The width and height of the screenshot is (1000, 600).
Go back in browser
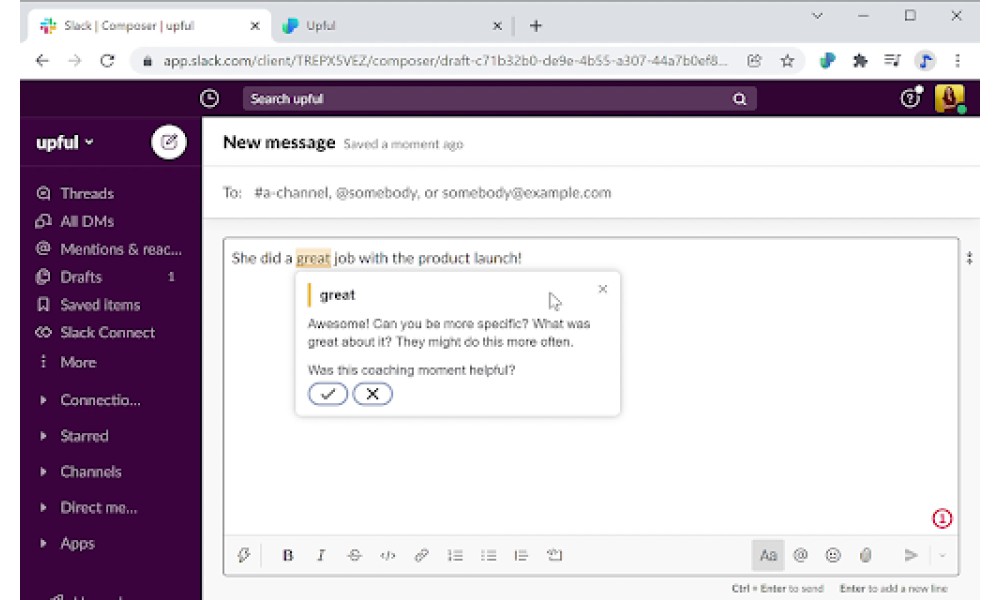point(42,61)
